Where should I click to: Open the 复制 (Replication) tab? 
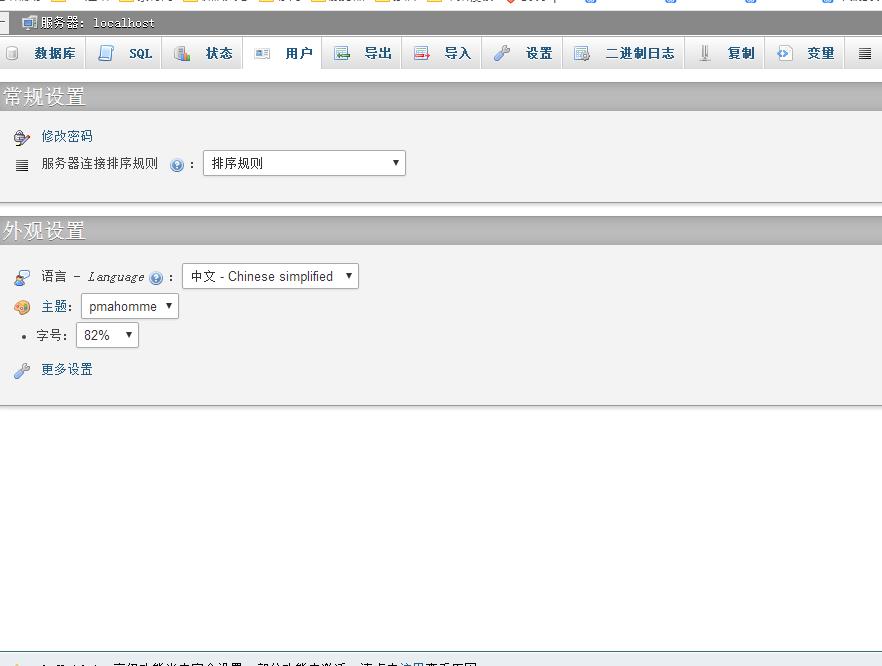pyautogui.click(x=724, y=53)
